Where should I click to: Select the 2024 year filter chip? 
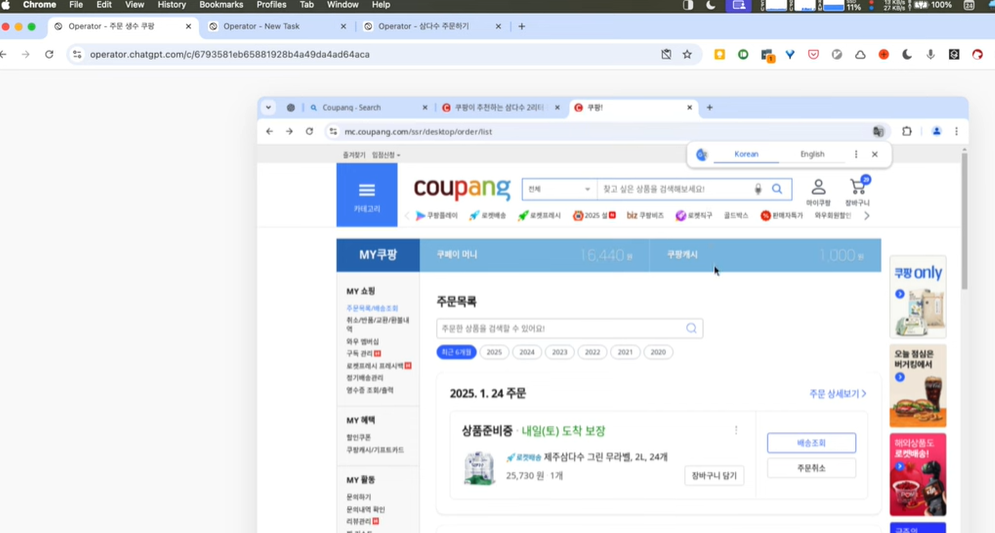pyautogui.click(x=527, y=352)
